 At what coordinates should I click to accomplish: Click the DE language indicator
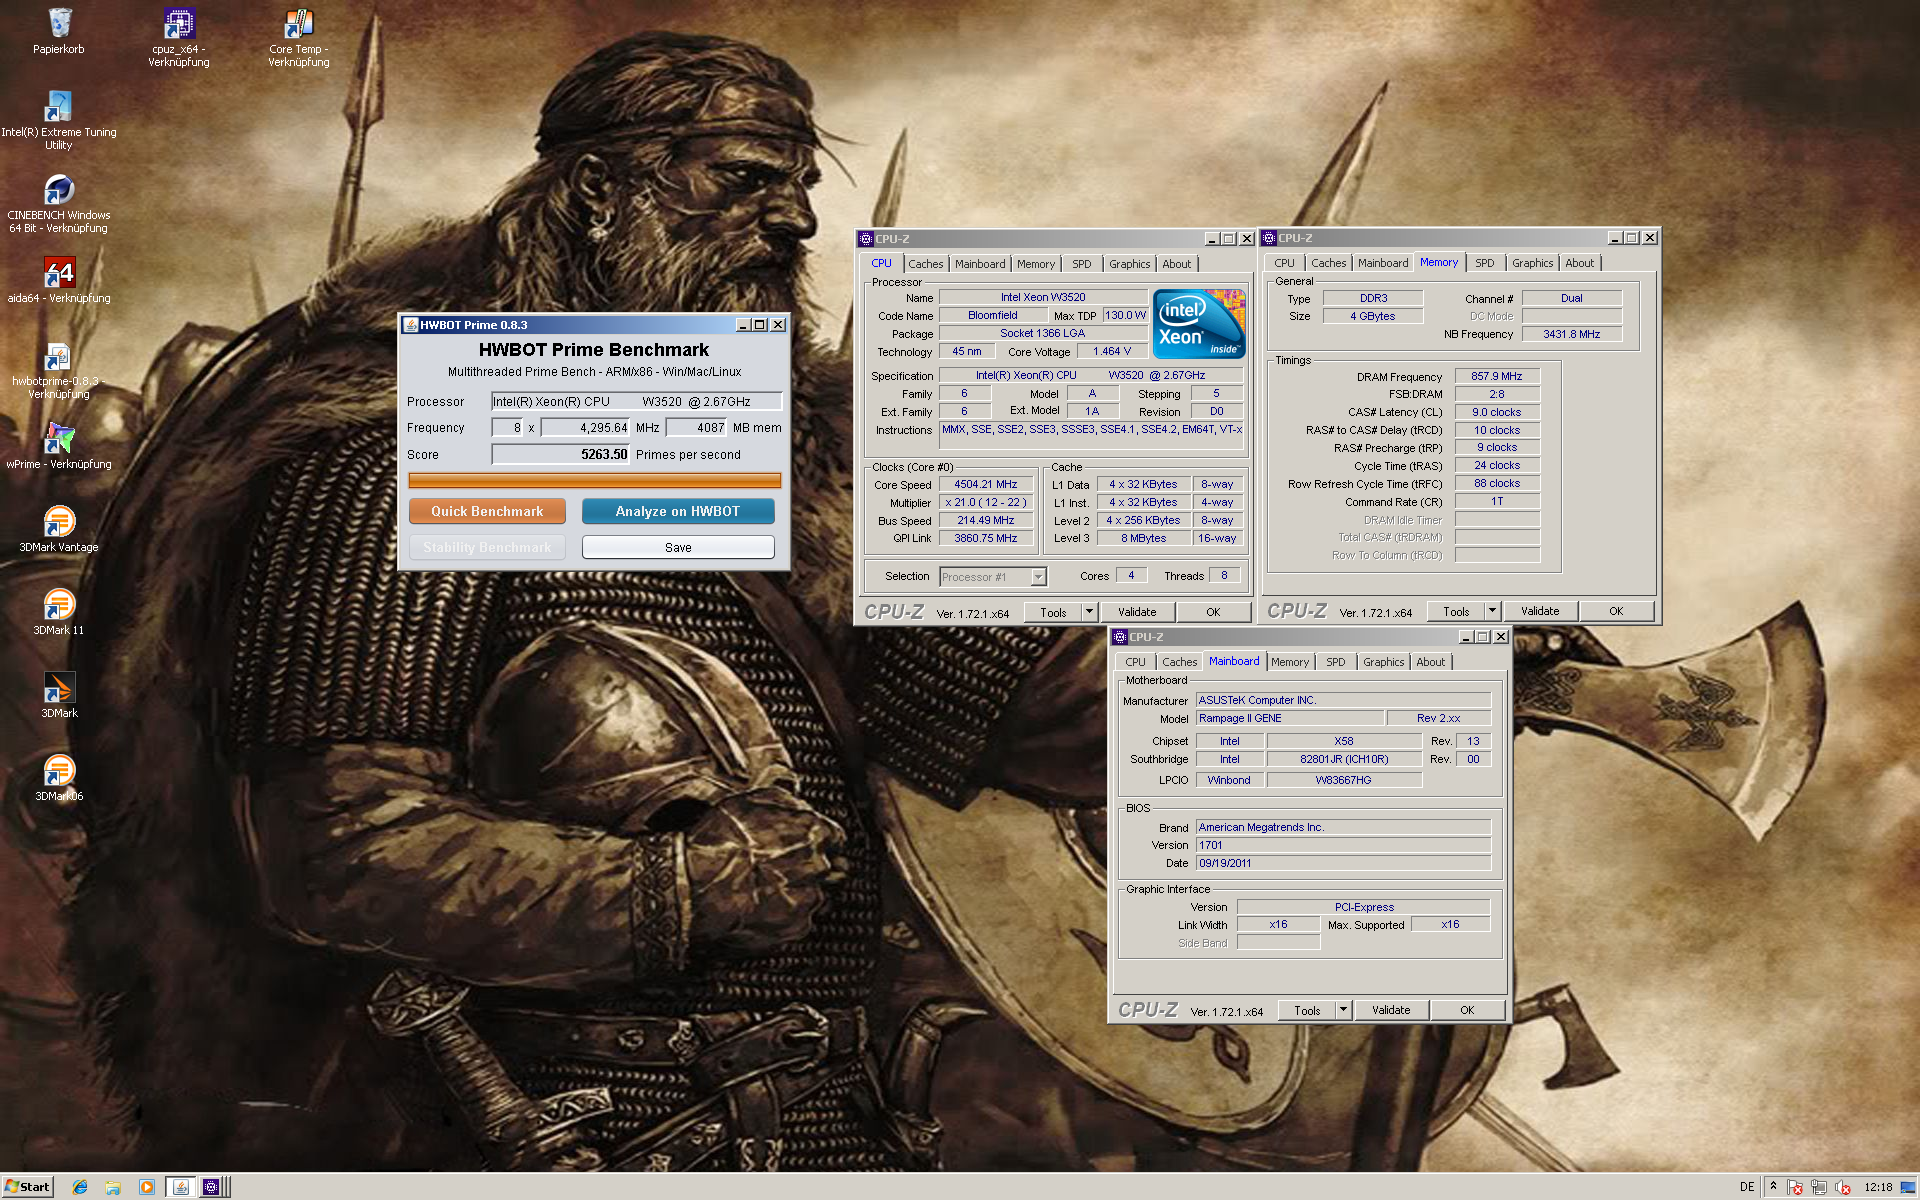tap(1747, 1187)
